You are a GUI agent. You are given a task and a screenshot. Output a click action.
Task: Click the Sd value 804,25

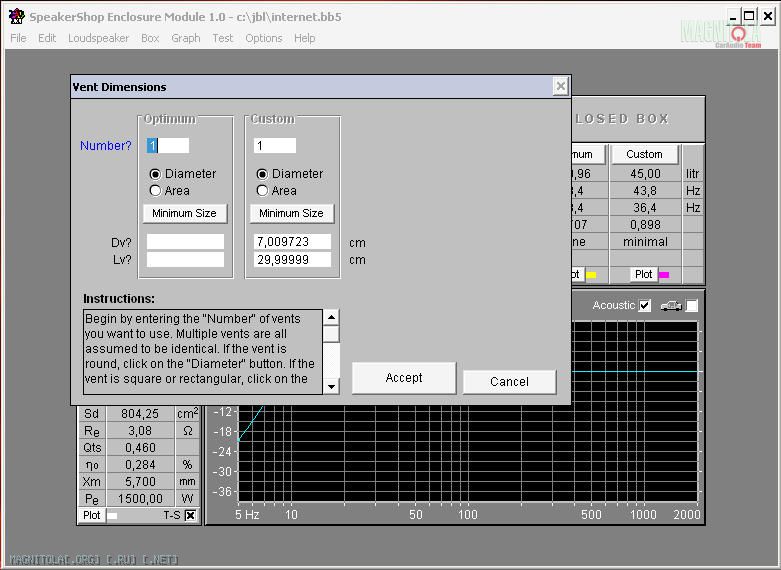(x=140, y=414)
